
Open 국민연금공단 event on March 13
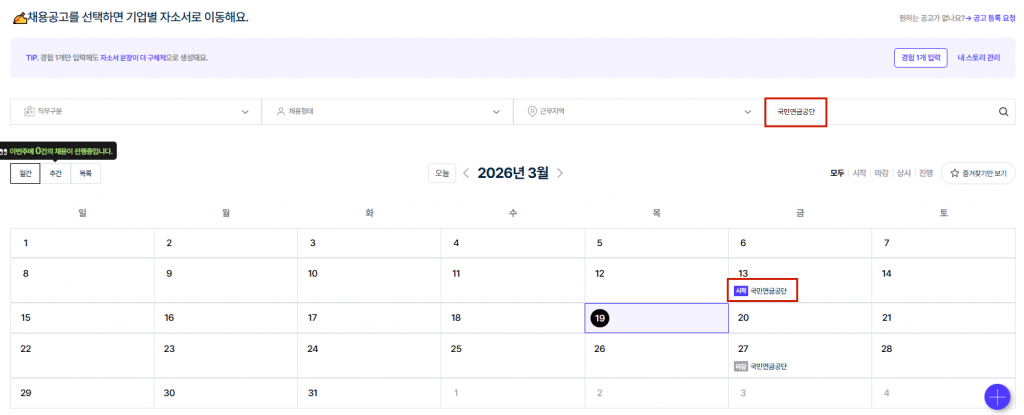coord(768,291)
